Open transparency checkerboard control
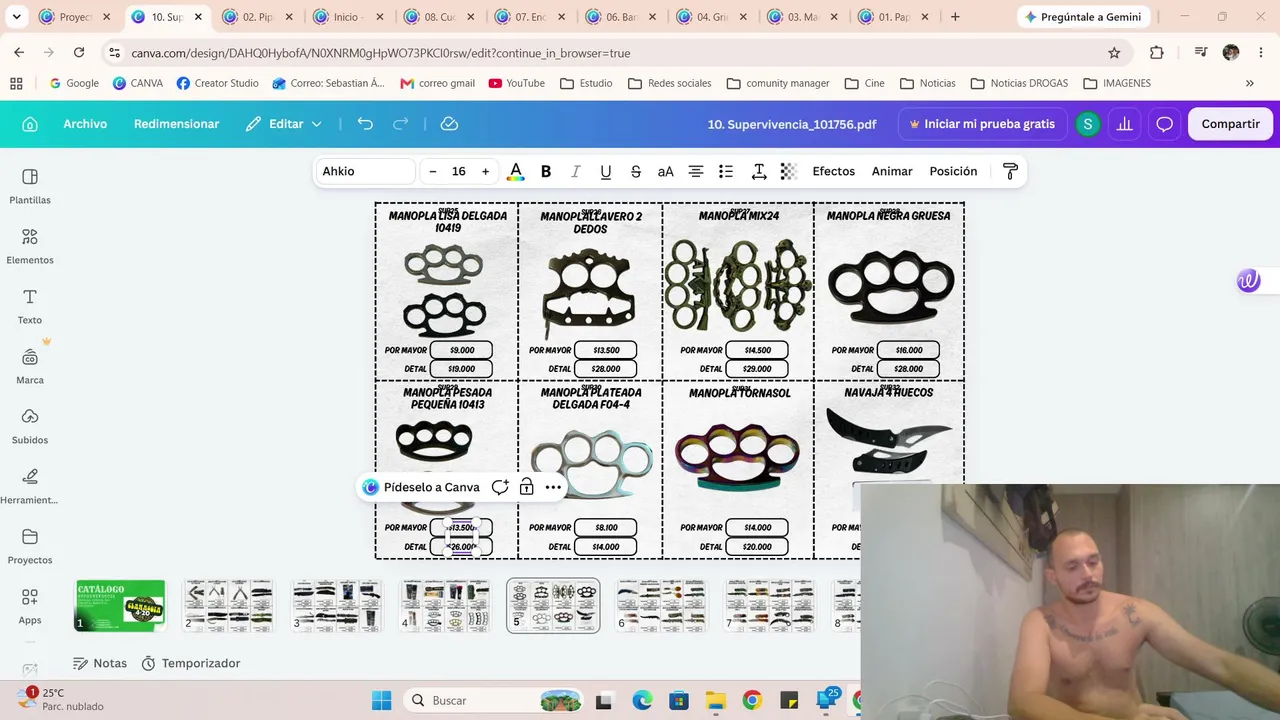This screenshot has height=720, width=1280. 789,172
